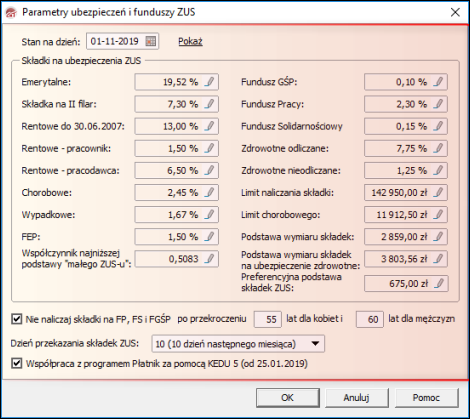This screenshot has height=419, width=470.
Task: Click the age field for mężczyzn showing 60
Action: point(370,319)
